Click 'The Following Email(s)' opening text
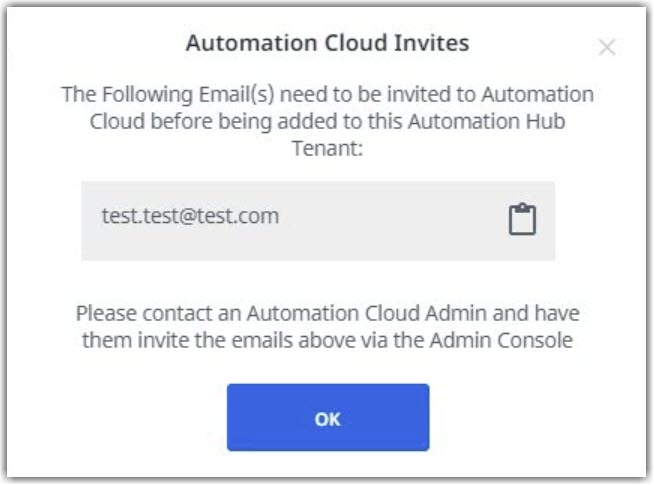The height and width of the screenshot is (485, 654). click(x=168, y=95)
